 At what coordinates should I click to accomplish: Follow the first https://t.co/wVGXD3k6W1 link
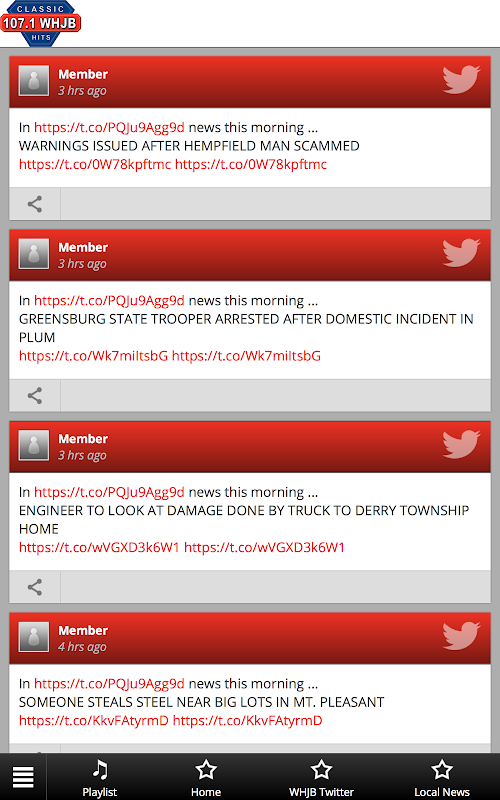coord(99,547)
